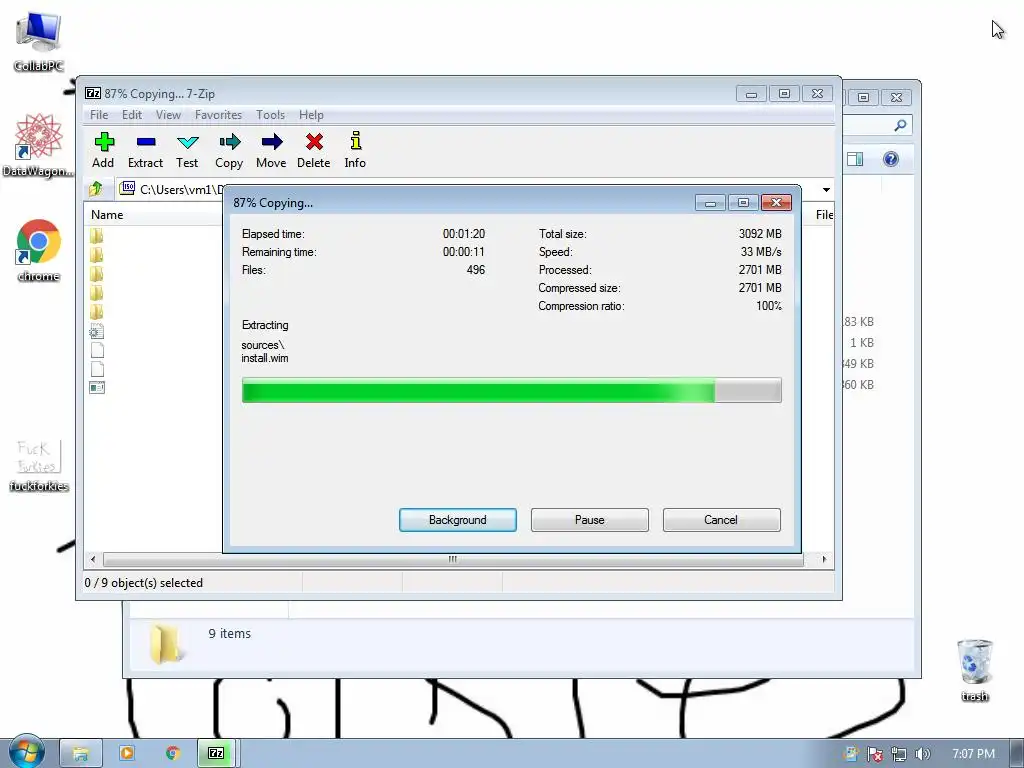Click the volume speaker tray icon
The image size is (1024, 768).
(922, 754)
